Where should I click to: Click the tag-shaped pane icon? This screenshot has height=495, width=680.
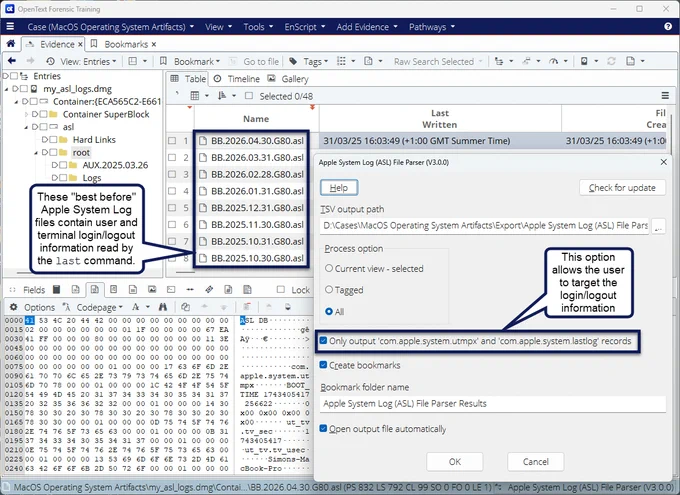pyautogui.click(x=209, y=289)
